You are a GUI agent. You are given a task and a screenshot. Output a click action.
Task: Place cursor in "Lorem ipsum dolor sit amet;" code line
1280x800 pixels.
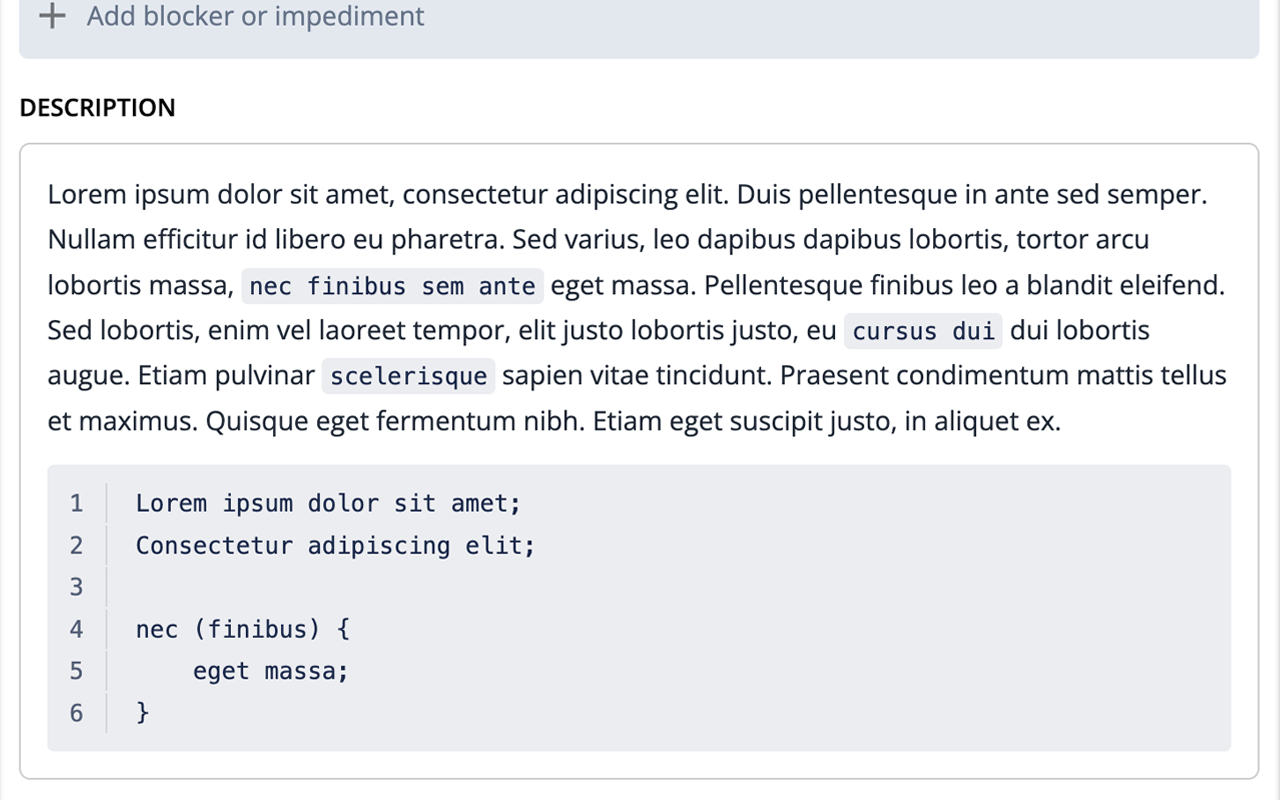[x=328, y=503]
